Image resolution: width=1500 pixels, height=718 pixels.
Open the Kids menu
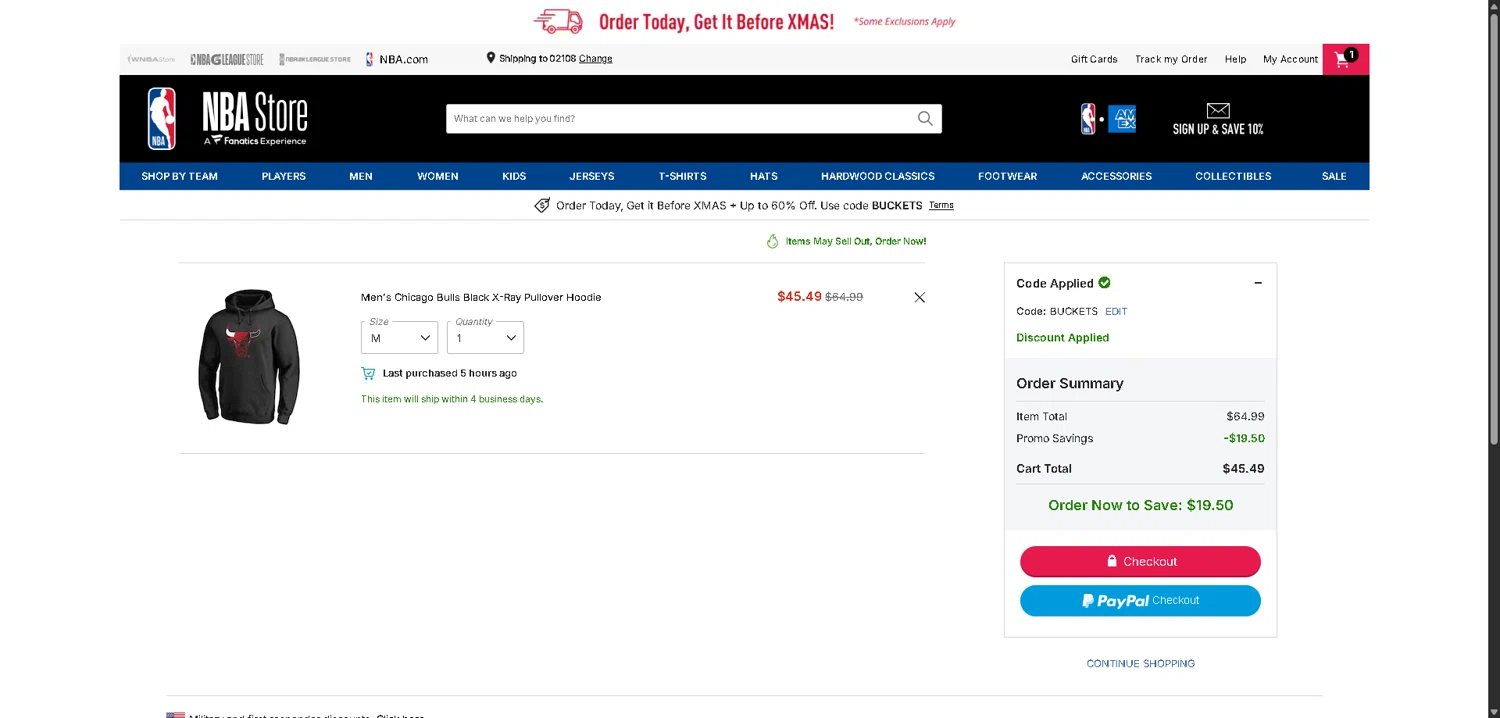(x=514, y=176)
